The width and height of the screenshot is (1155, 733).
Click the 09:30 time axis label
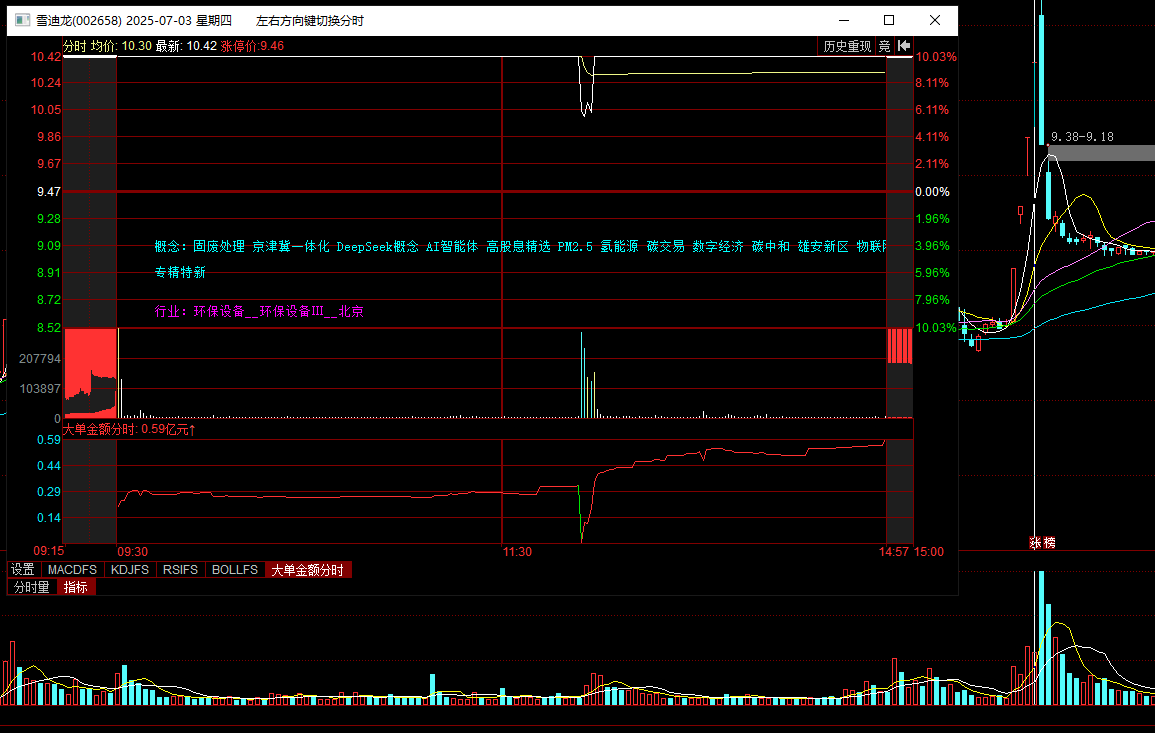(x=133, y=552)
